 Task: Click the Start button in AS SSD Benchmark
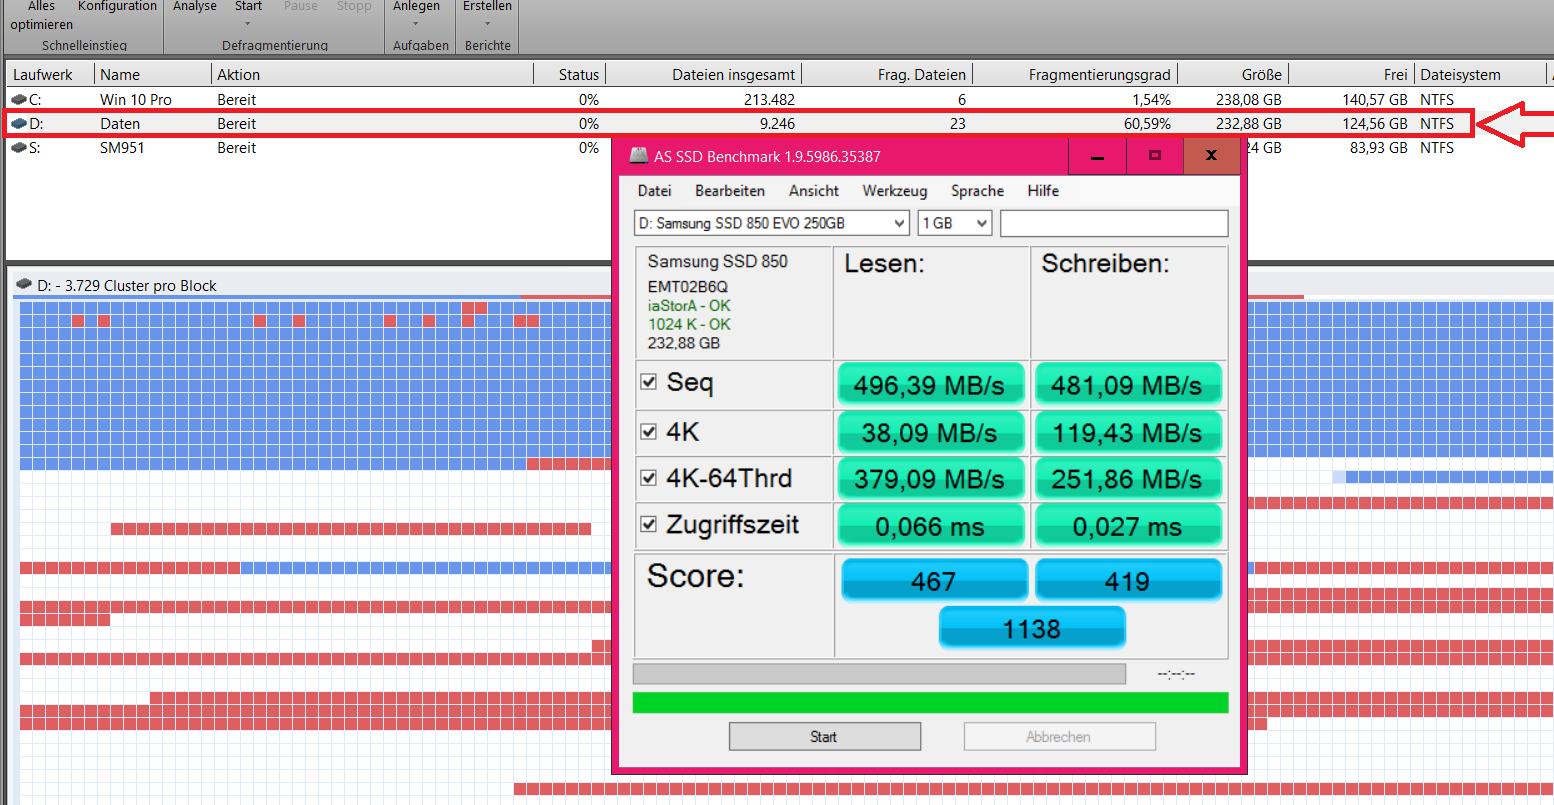click(824, 736)
